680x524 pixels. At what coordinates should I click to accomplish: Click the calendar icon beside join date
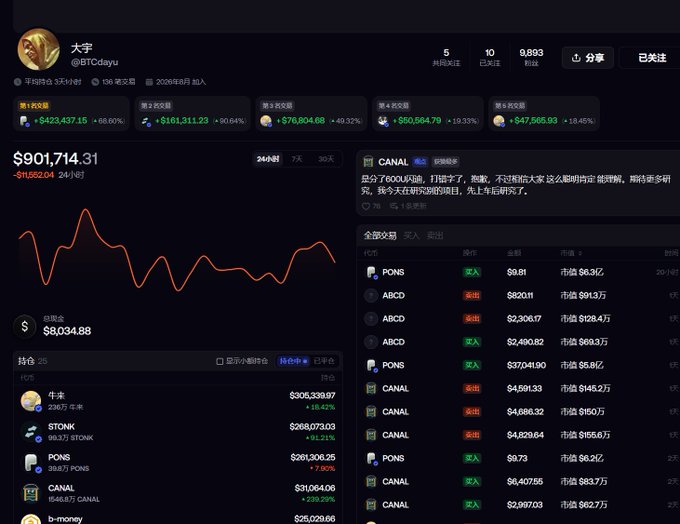tap(149, 82)
